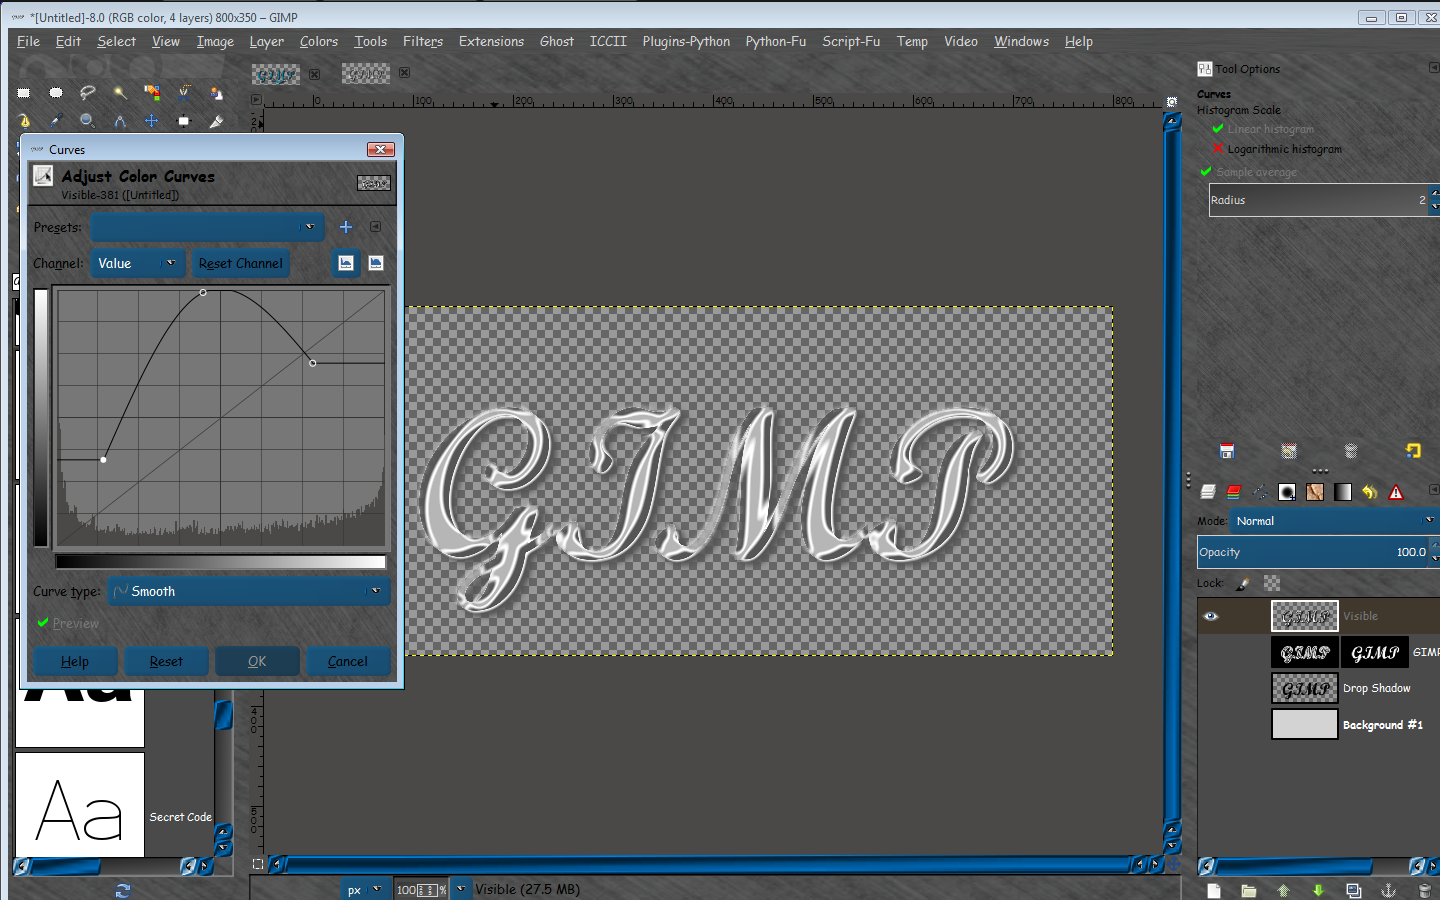This screenshot has height=900, width=1440.
Task: Click the anchor layer icon
Action: coord(1388,890)
